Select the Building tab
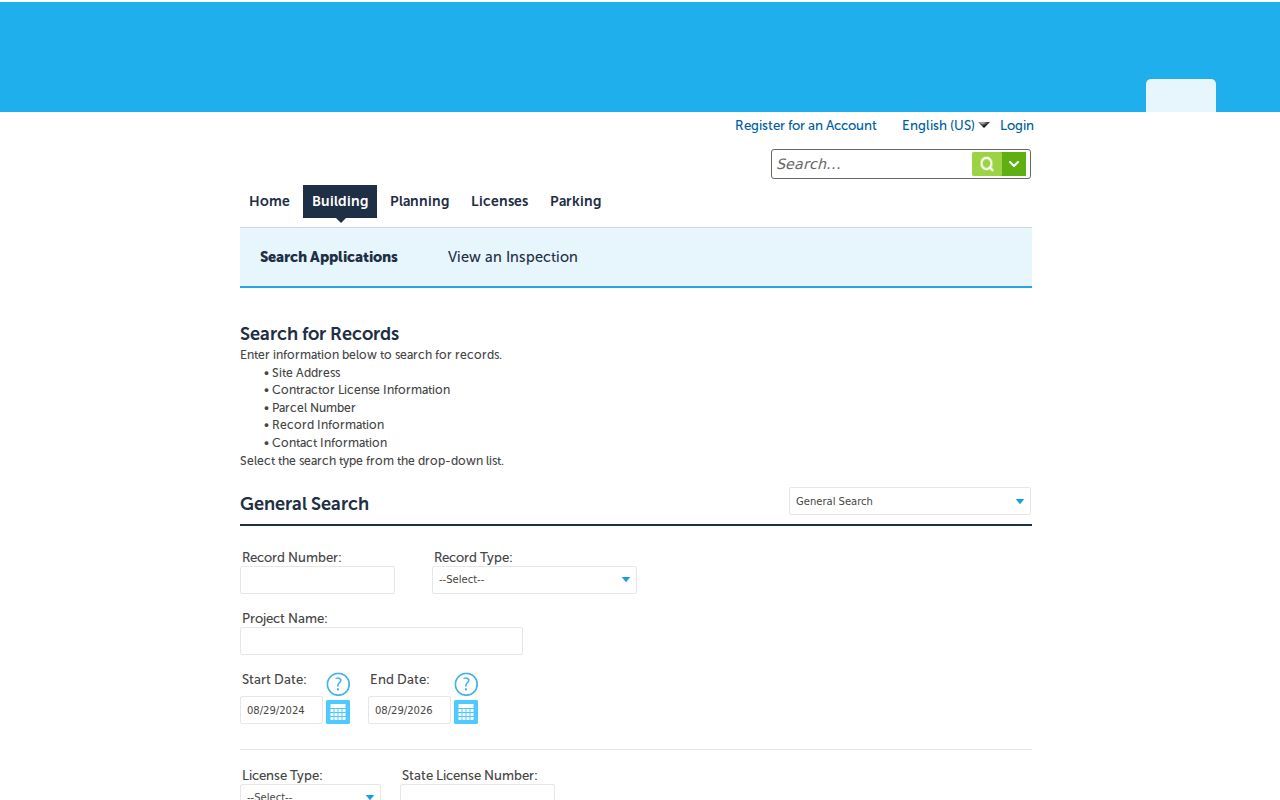This screenshot has width=1280, height=800. (x=340, y=201)
